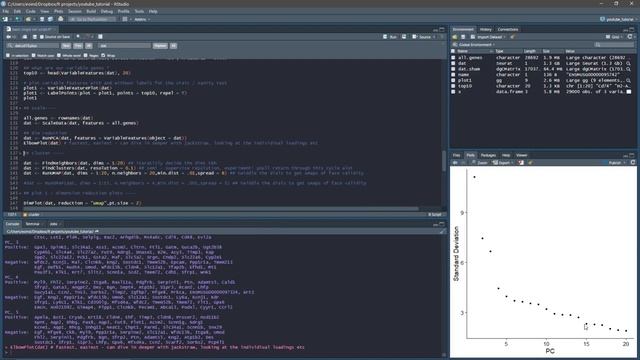
Task: View the dat object with magnifier icon
Action: pyautogui.click(x=629, y=63)
